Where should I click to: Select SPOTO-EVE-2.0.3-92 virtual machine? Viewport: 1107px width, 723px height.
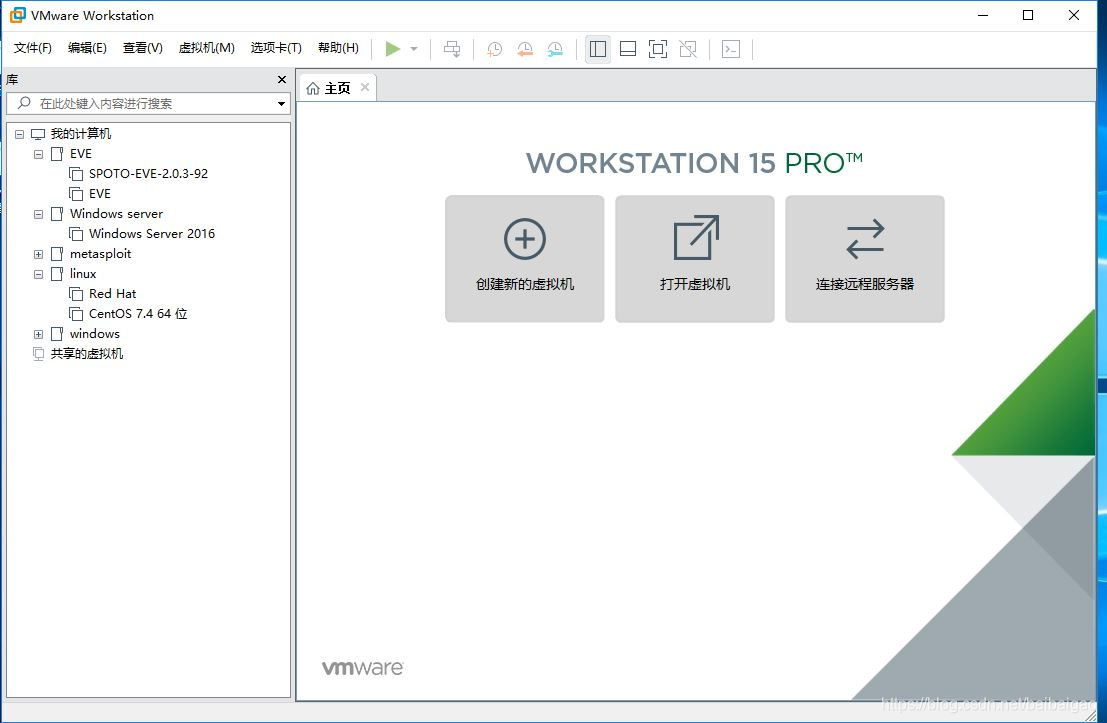point(148,174)
